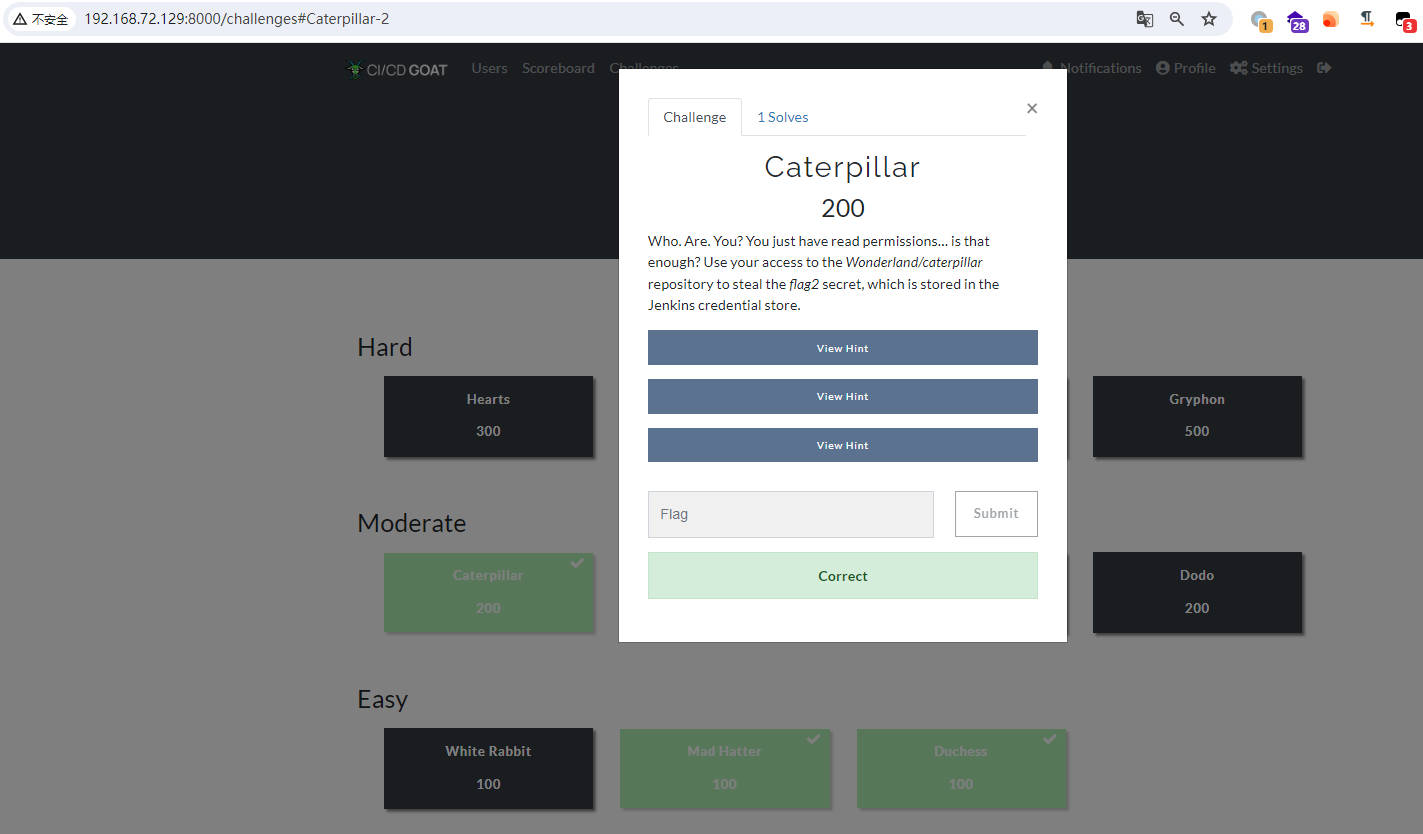Click the translate page icon in address bar
Viewport: 1423px width, 834px height.
[x=1145, y=19]
